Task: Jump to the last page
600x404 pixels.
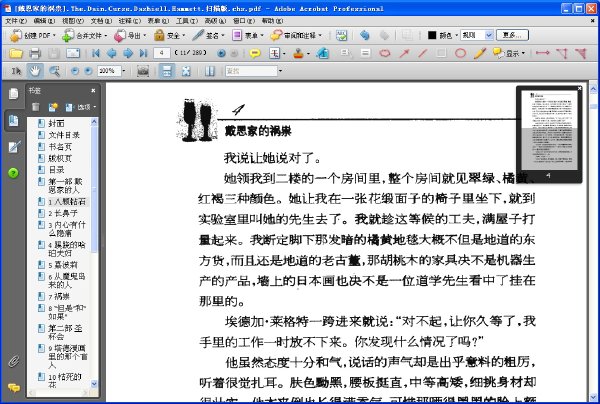Action: pyautogui.click(x=143, y=53)
